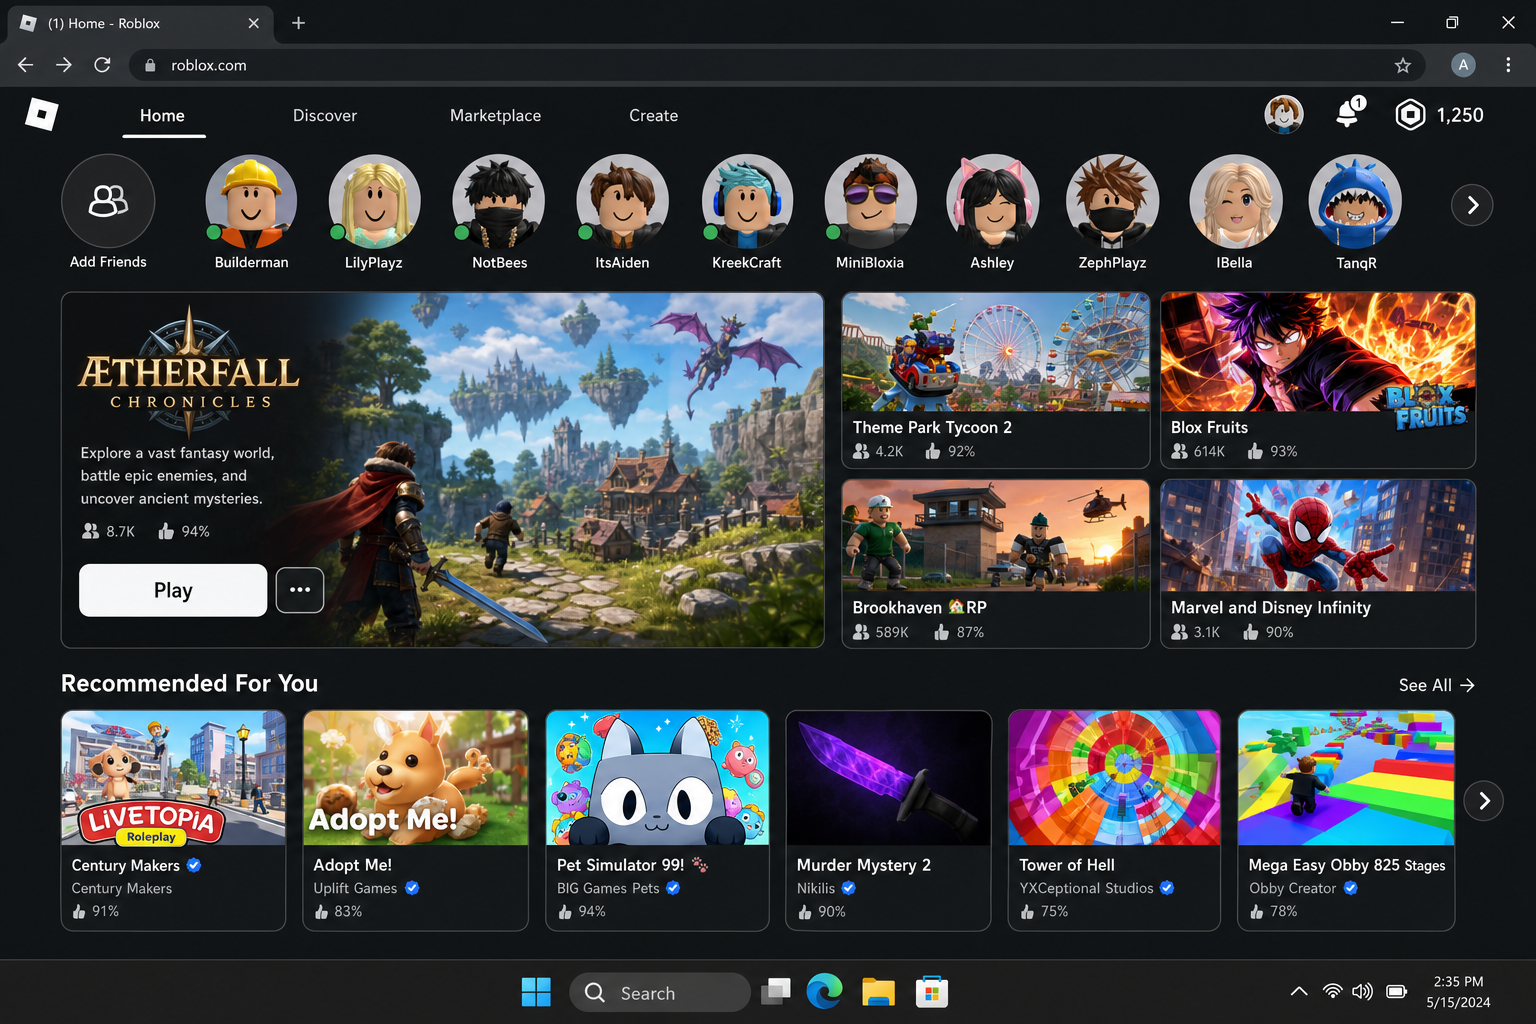Launch Microsoft Edge from the taskbar

point(824,992)
